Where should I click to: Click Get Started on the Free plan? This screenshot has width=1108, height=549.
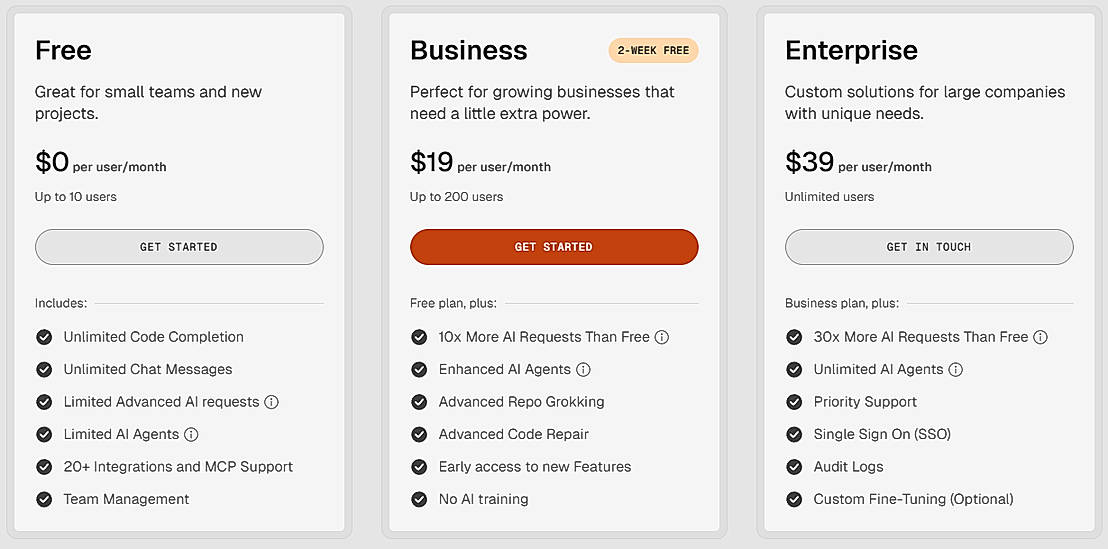pyautogui.click(x=179, y=247)
